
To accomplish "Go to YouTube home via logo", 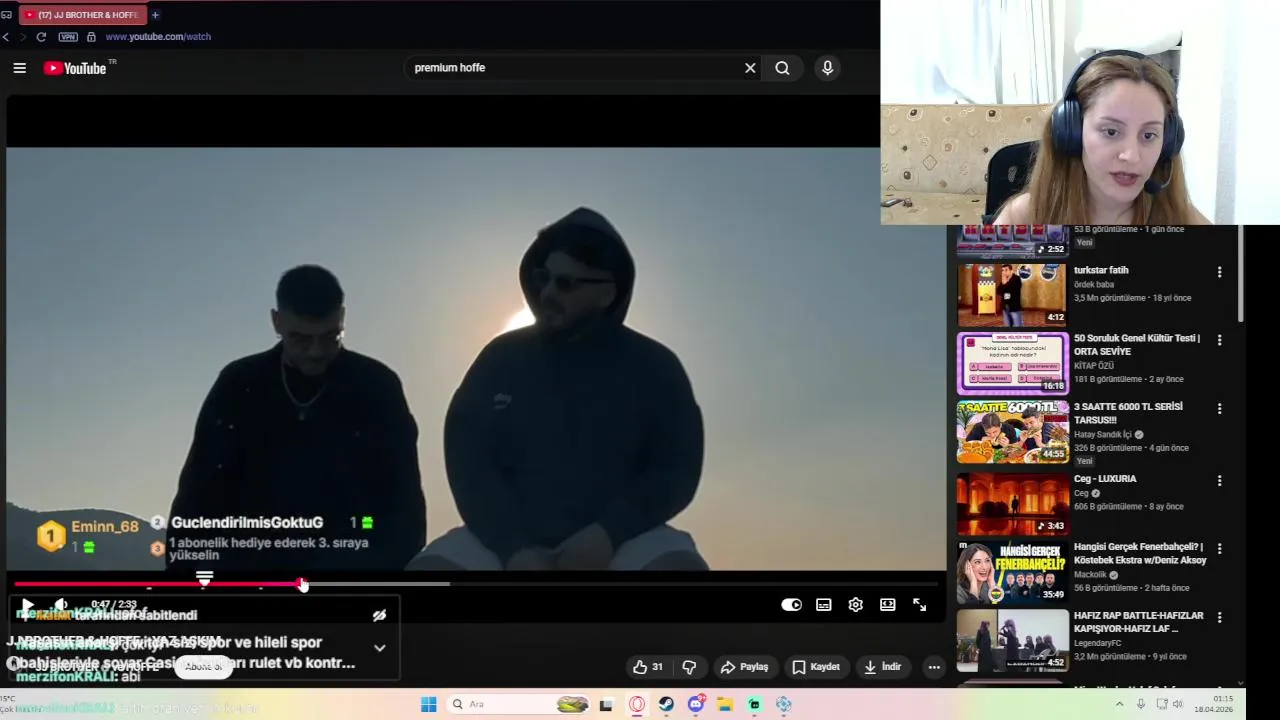I will (75, 68).
